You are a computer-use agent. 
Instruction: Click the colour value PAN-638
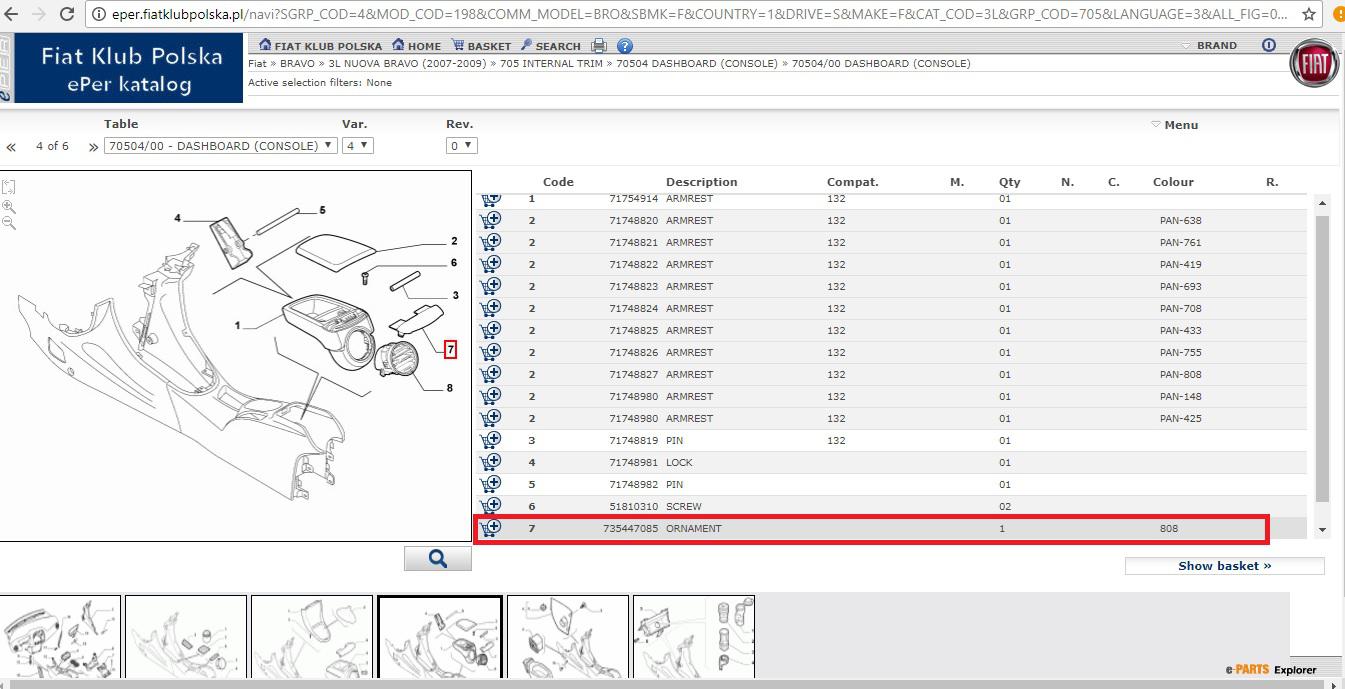click(1180, 220)
